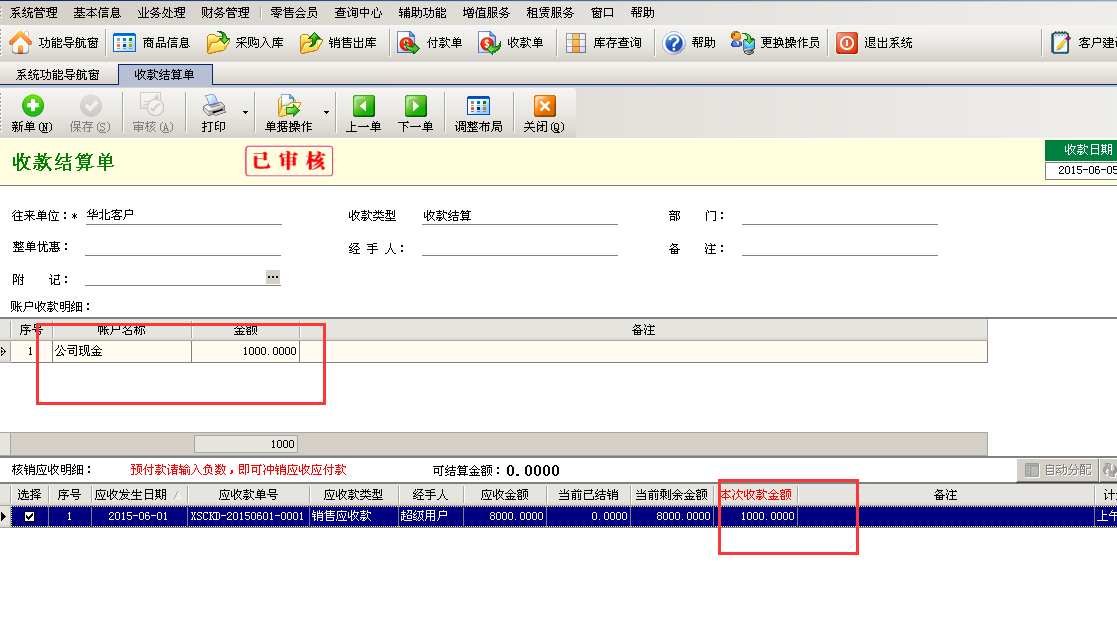This screenshot has width=1117, height=634.
Task: Open 调整布局 layout adjustment tool
Action: click(x=478, y=112)
